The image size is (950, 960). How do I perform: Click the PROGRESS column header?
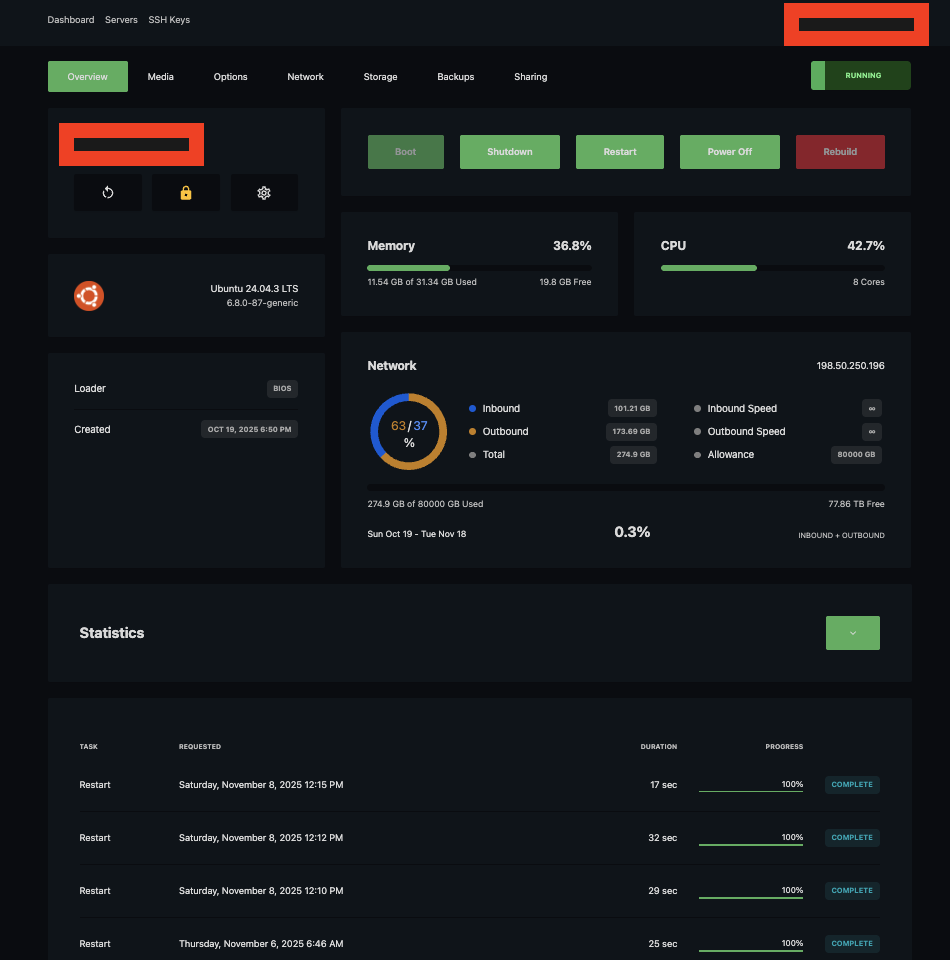point(784,746)
